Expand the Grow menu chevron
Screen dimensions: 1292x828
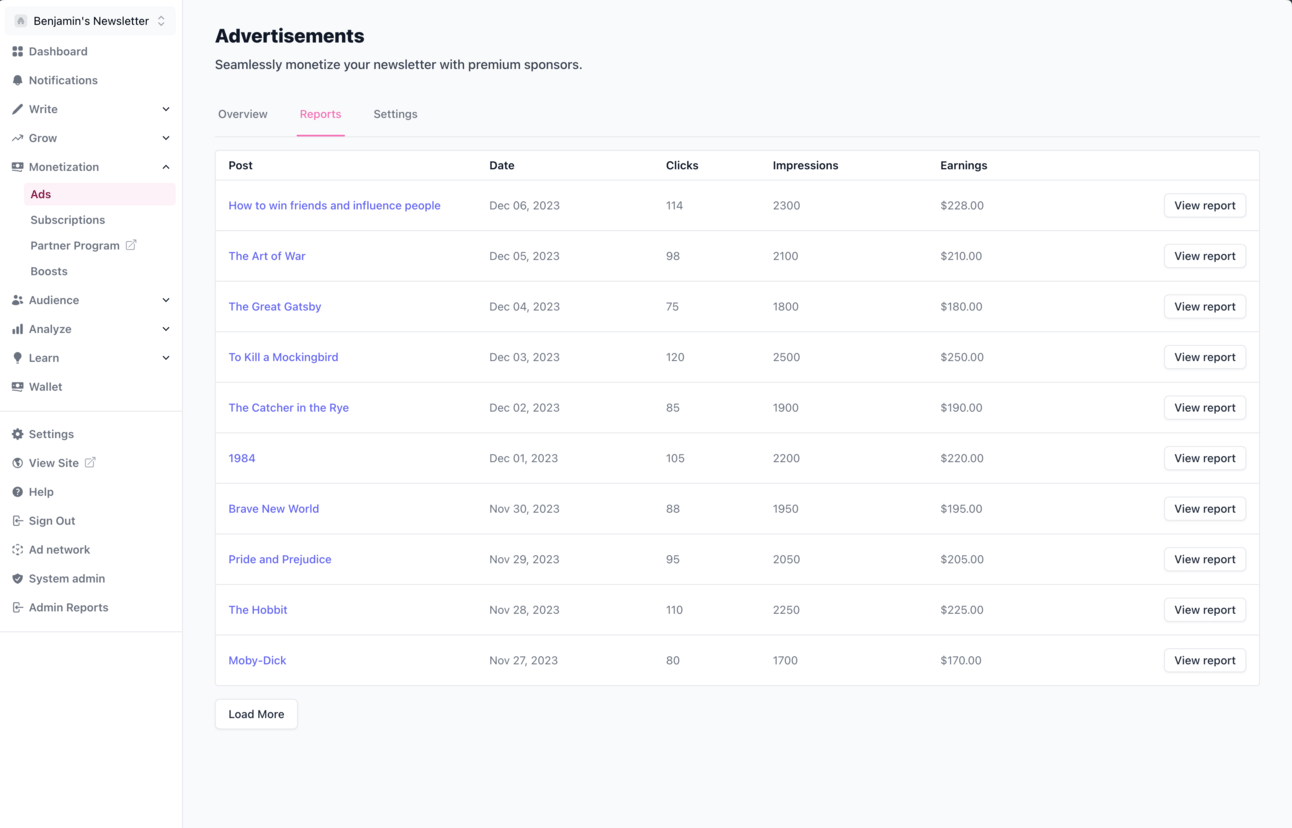(x=166, y=138)
